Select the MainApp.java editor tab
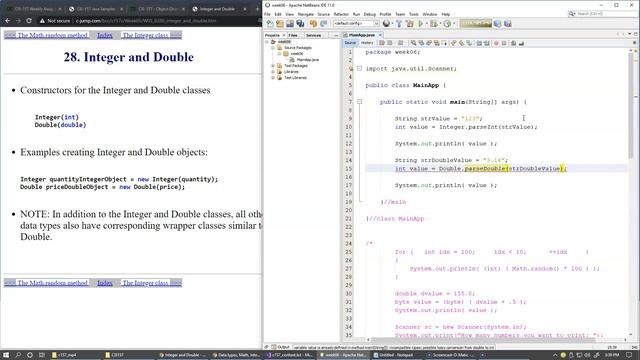The image size is (640, 360). click(x=361, y=35)
